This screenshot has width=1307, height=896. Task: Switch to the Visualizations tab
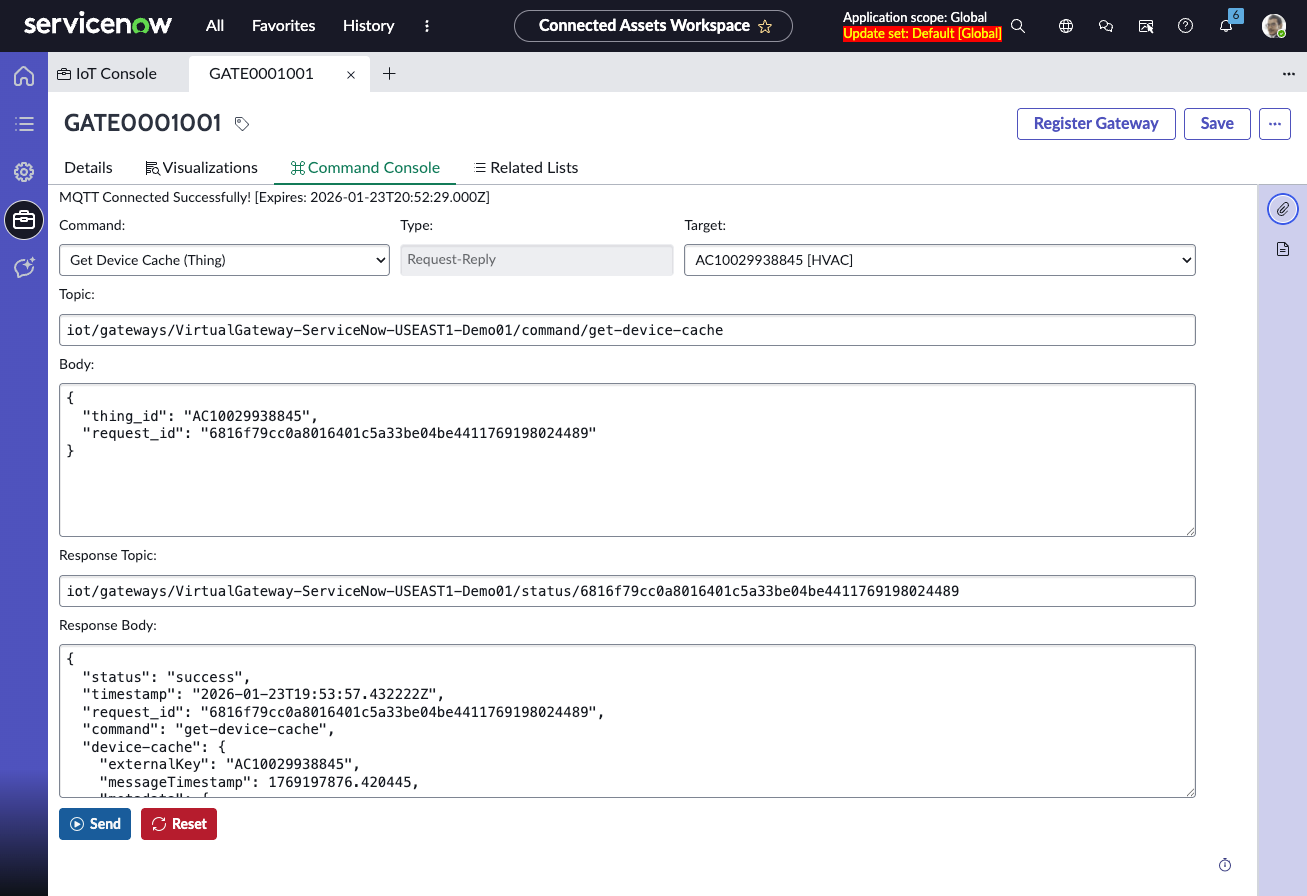(202, 168)
